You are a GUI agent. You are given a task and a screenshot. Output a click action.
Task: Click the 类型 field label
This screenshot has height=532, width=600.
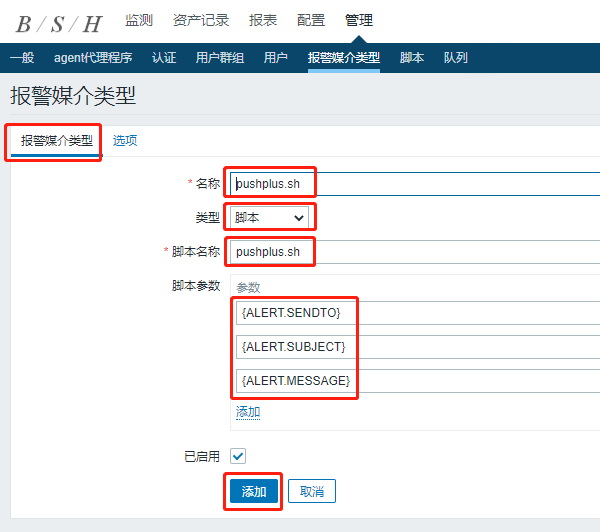click(208, 218)
